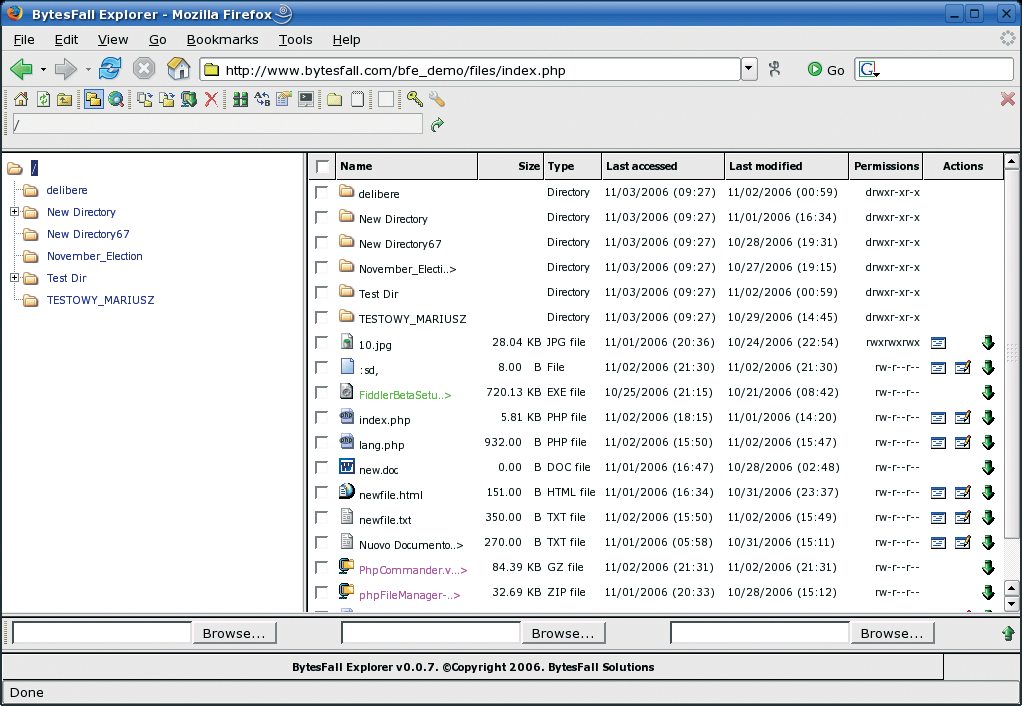This screenshot has width=1022, height=706.
Task: Click the home icon in the explorer toolbar
Action: pos(21,99)
